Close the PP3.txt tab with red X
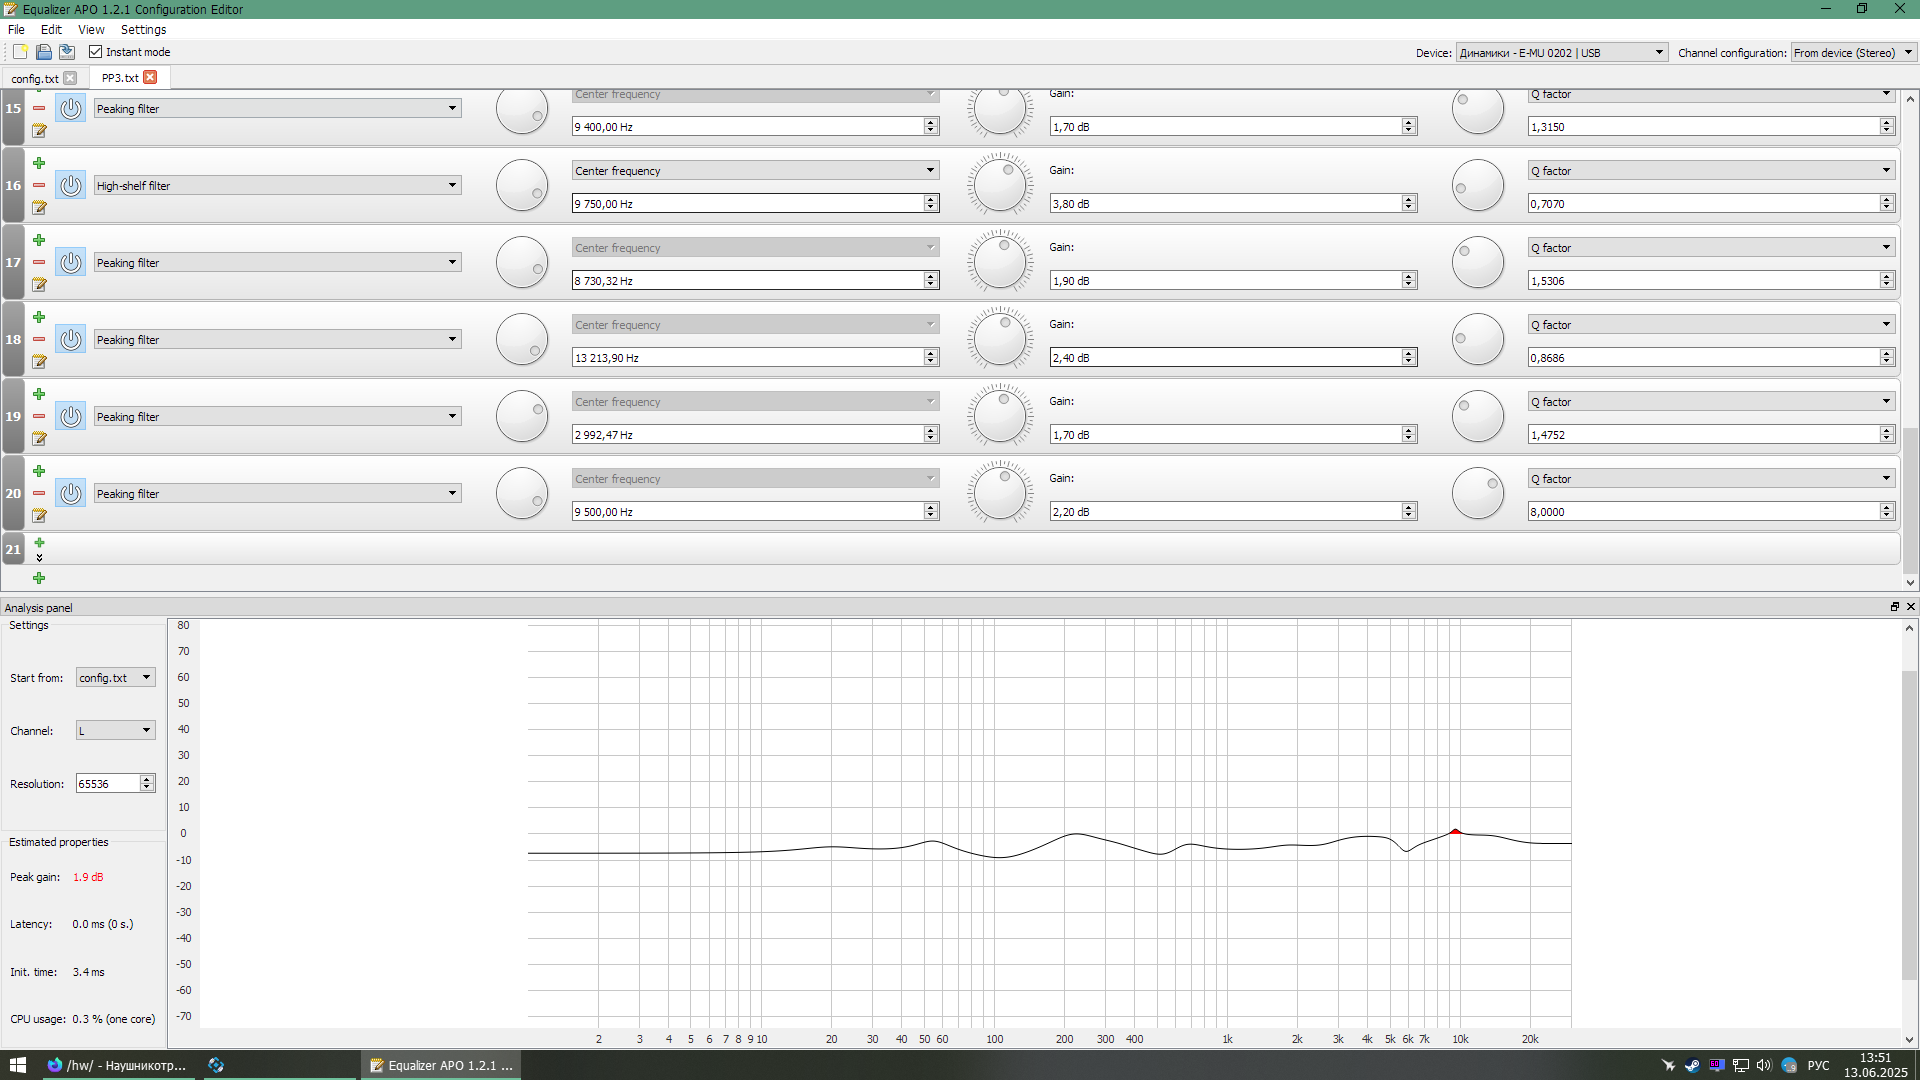The image size is (1920, 1080). [x=150, y=77]
